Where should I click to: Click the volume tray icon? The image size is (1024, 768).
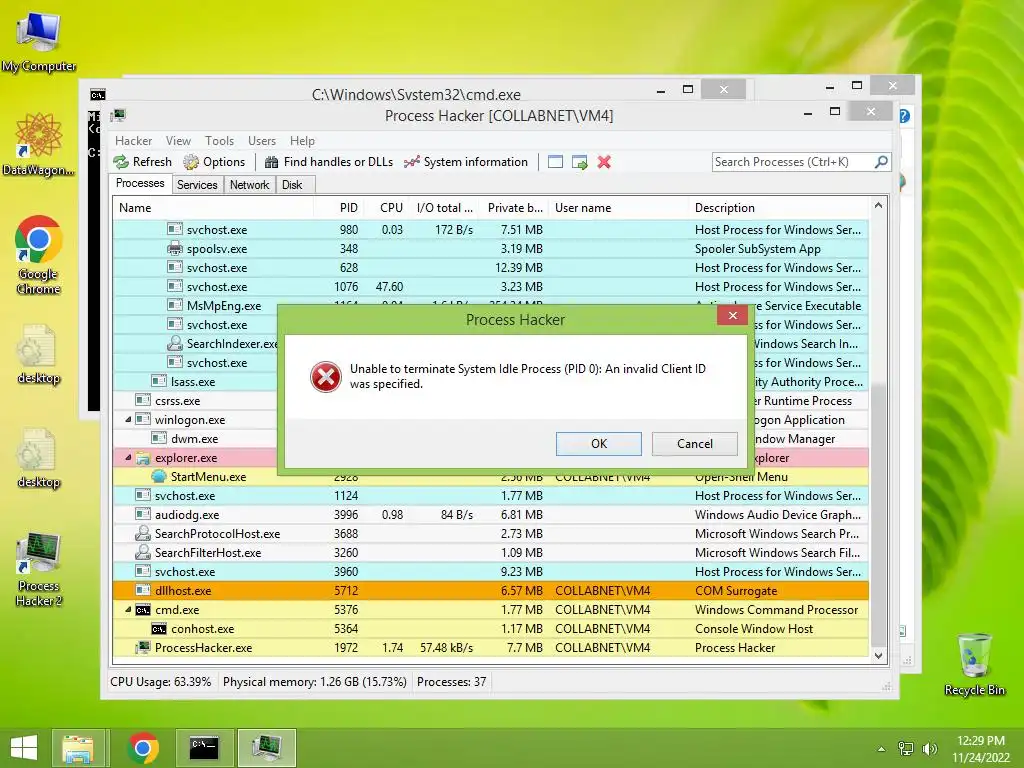coord(929,748)
